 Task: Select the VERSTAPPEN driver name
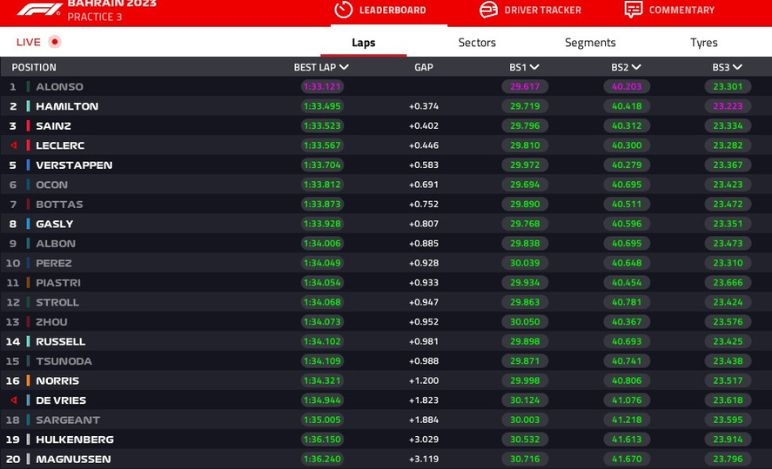[74, 165]
